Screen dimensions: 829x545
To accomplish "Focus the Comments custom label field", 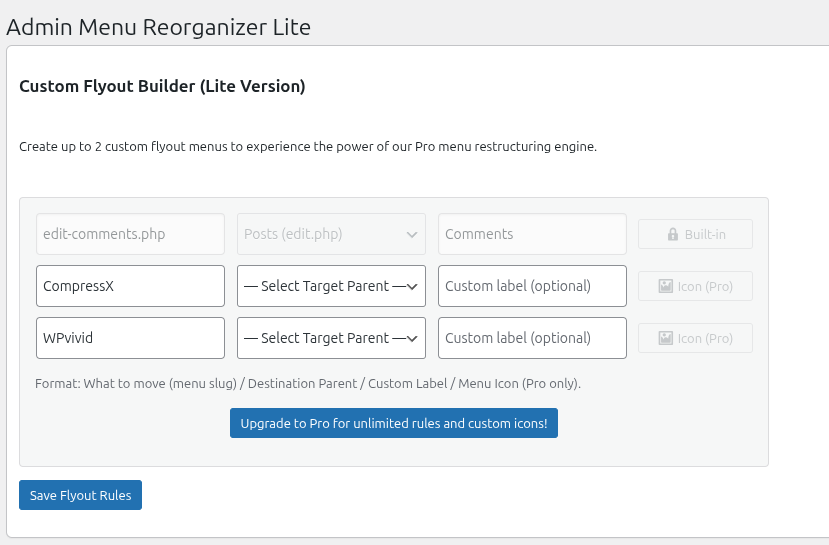I will 532,234.
